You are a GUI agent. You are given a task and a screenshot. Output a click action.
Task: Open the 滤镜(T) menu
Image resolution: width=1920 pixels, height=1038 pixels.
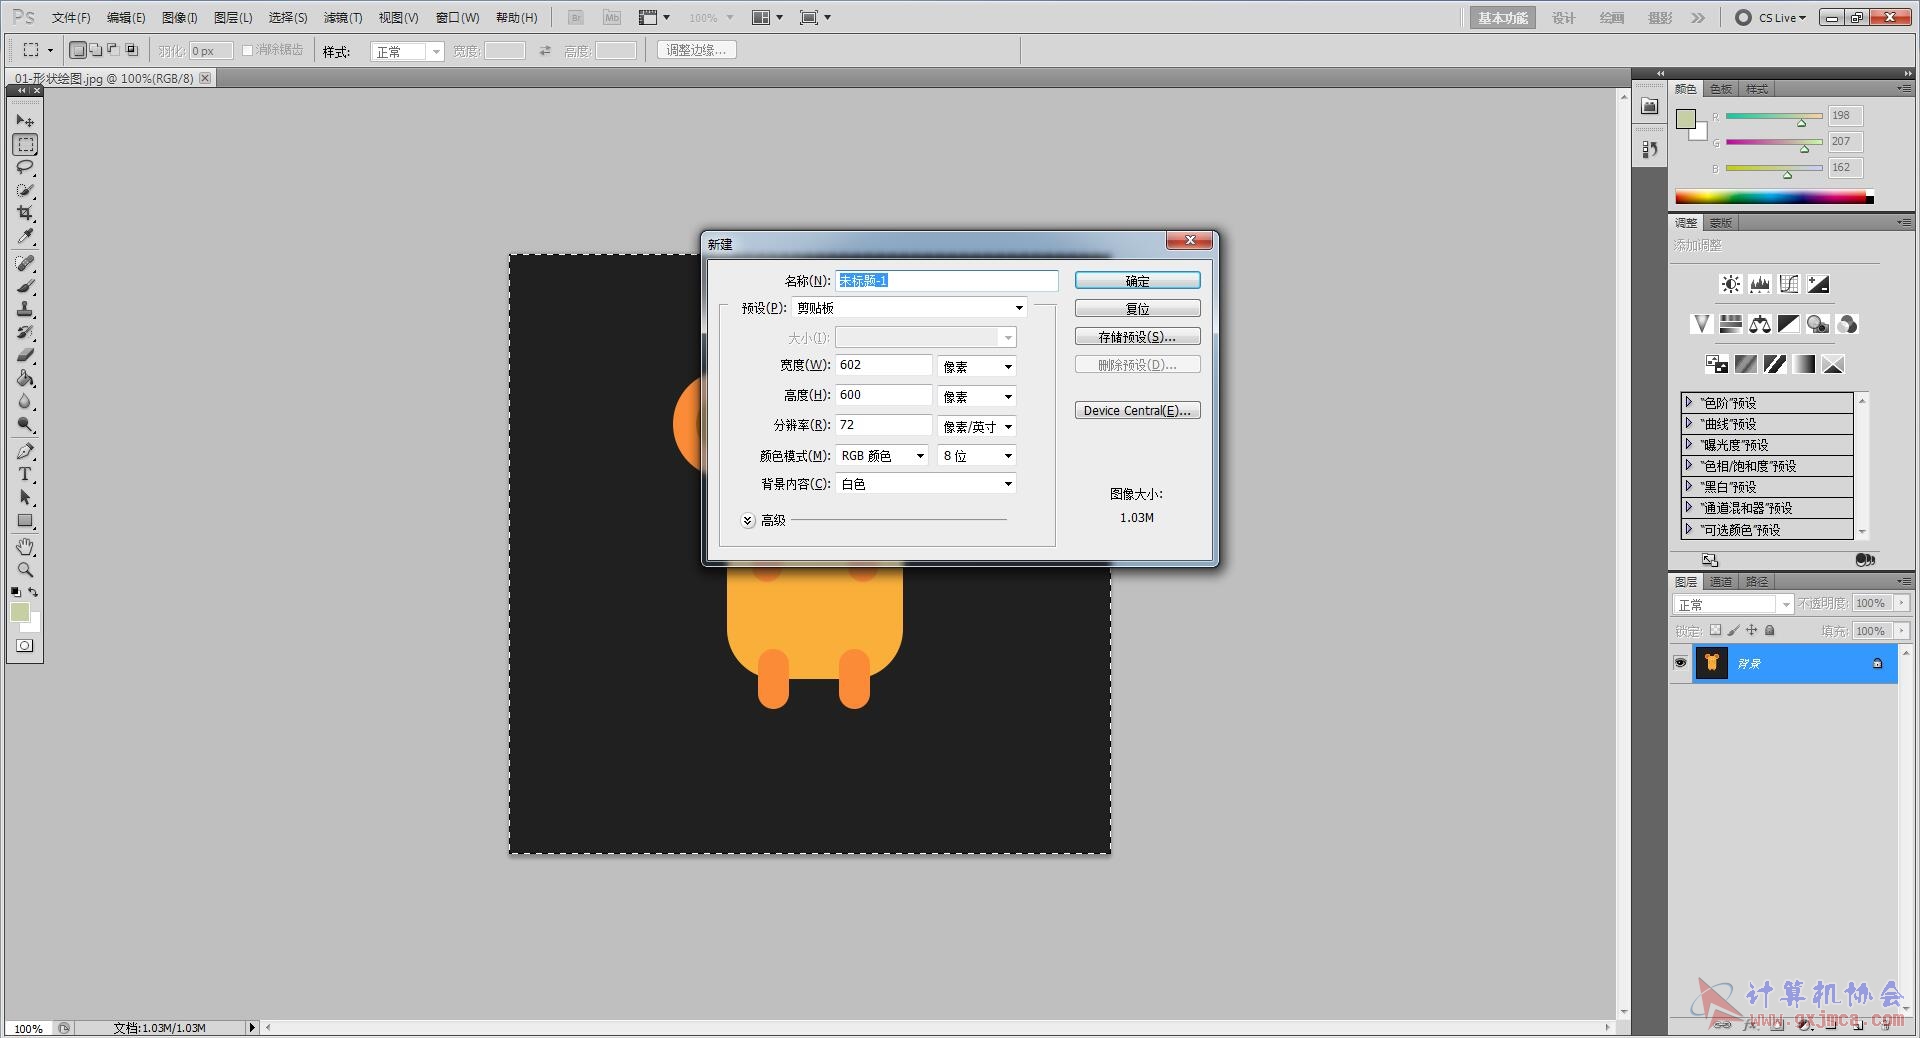click(343, 18)
